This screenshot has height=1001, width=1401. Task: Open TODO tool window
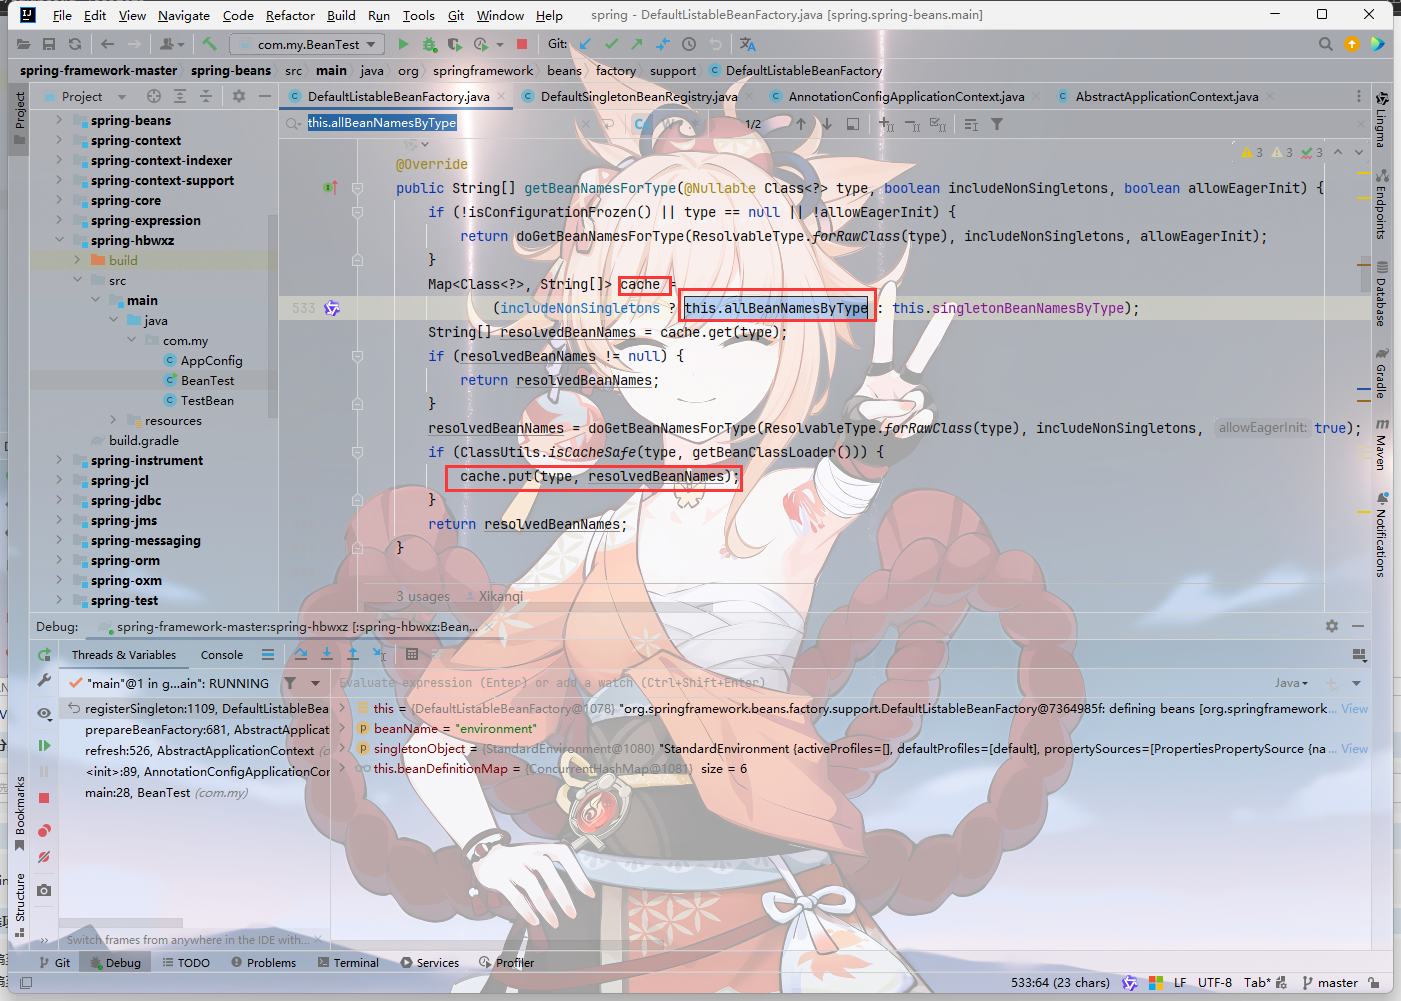(x=186, y=963)
